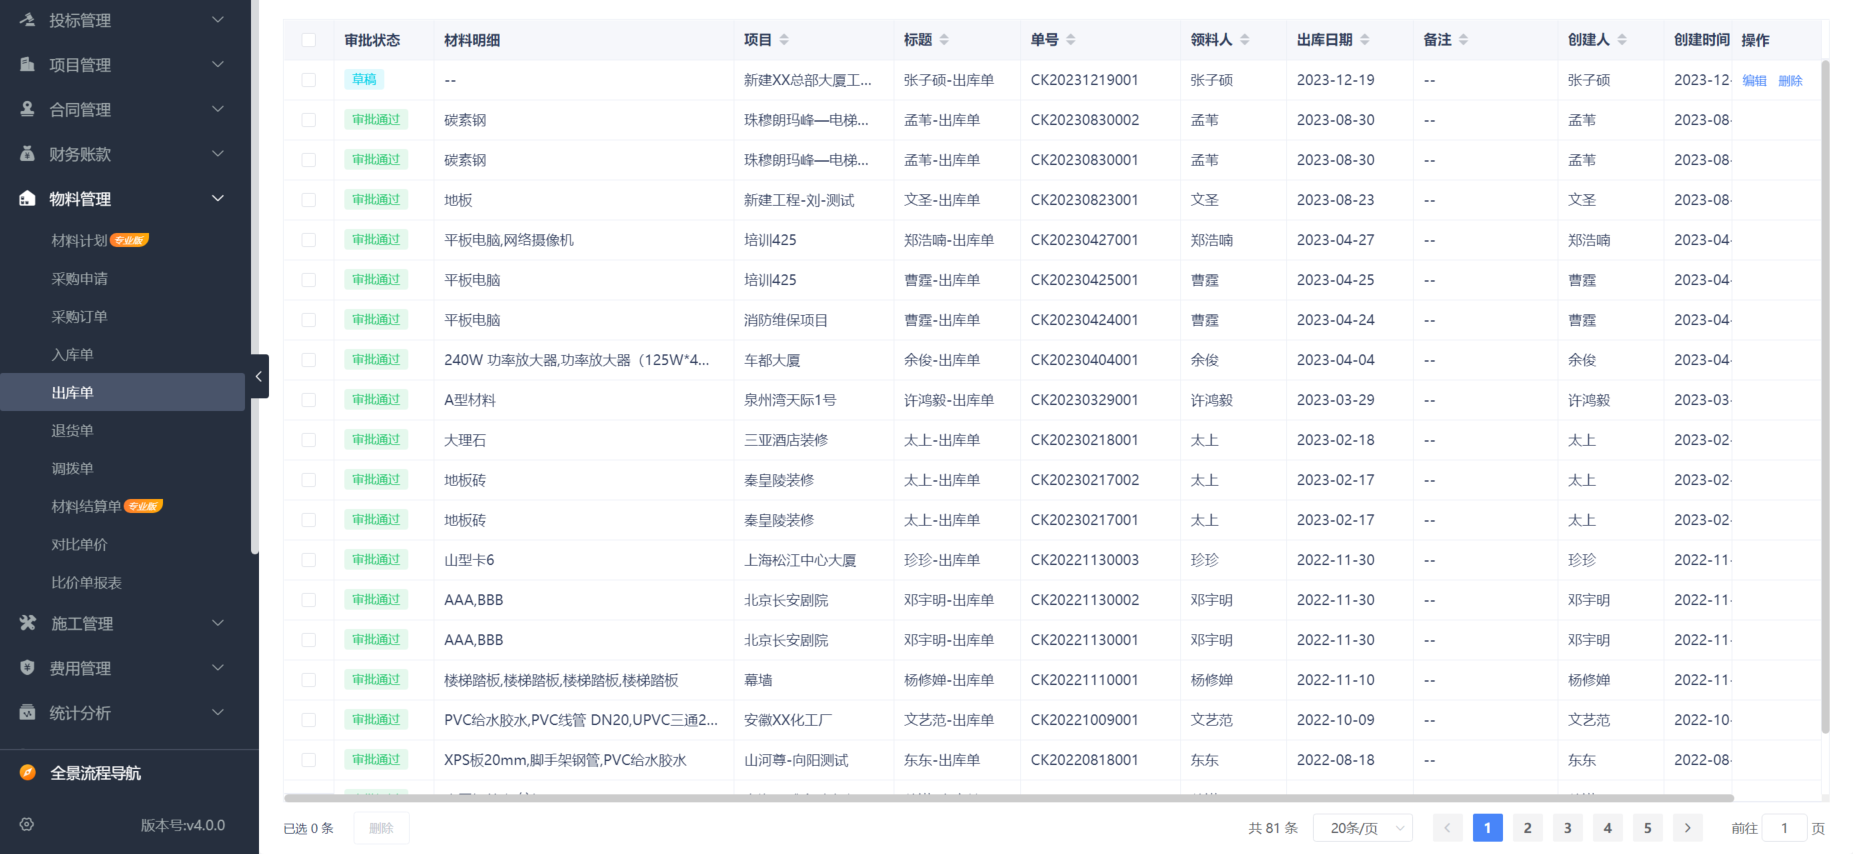Go to page 2
This screenshot has height=854, width=1853.
(x=1527, y=828)
